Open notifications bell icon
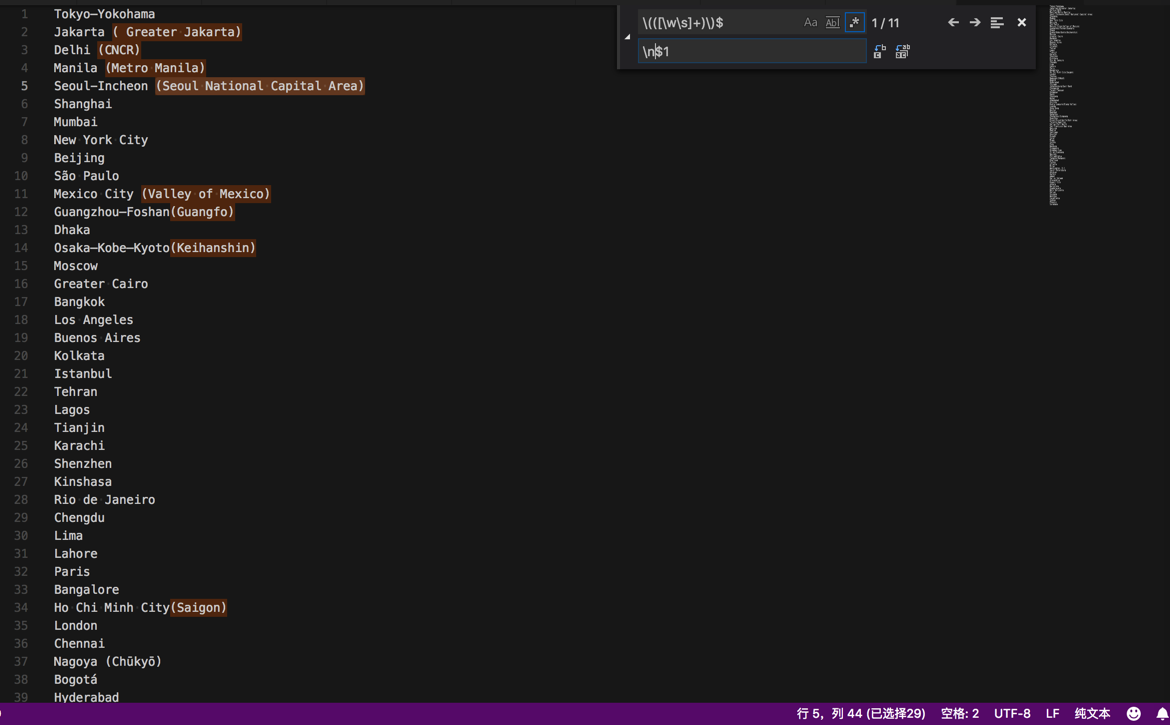The height and width of the screenshot is (725, 1170). 1161,714
